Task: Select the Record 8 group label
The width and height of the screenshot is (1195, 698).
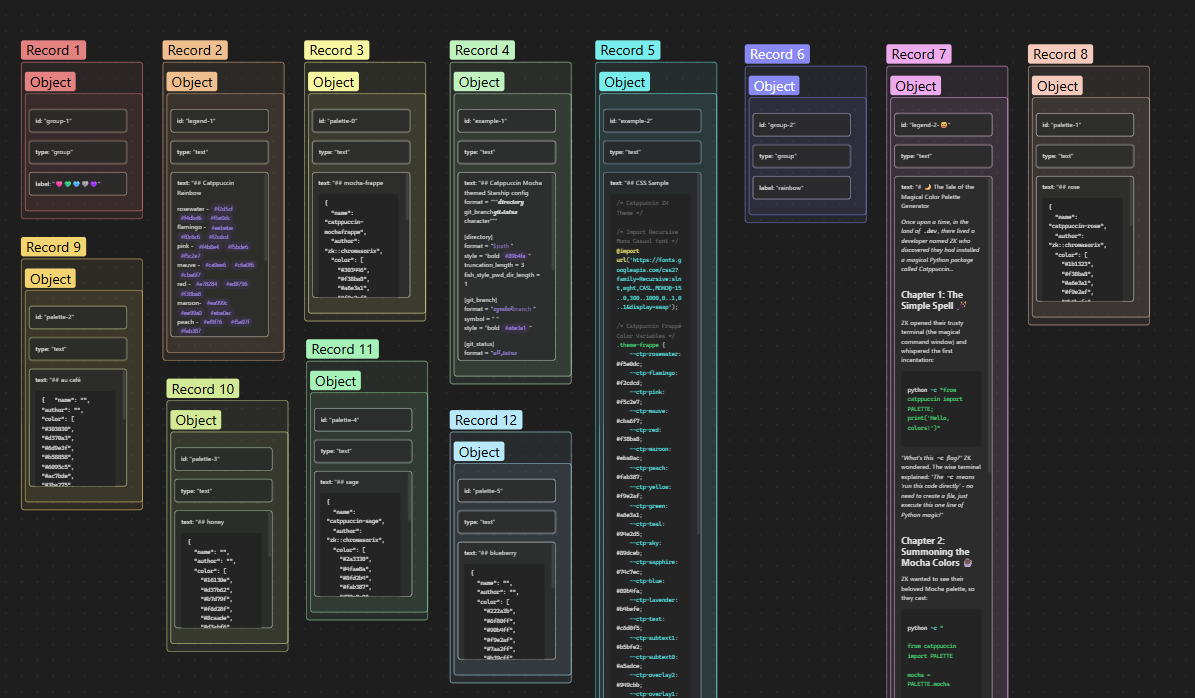Action: [x=1061, y=54]
